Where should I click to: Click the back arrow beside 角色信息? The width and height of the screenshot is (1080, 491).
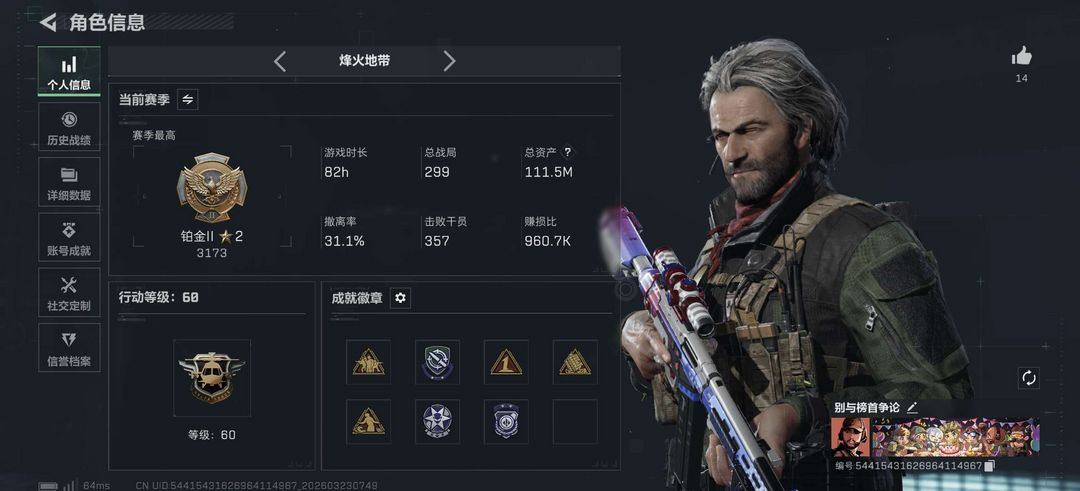tap(48, 22)
